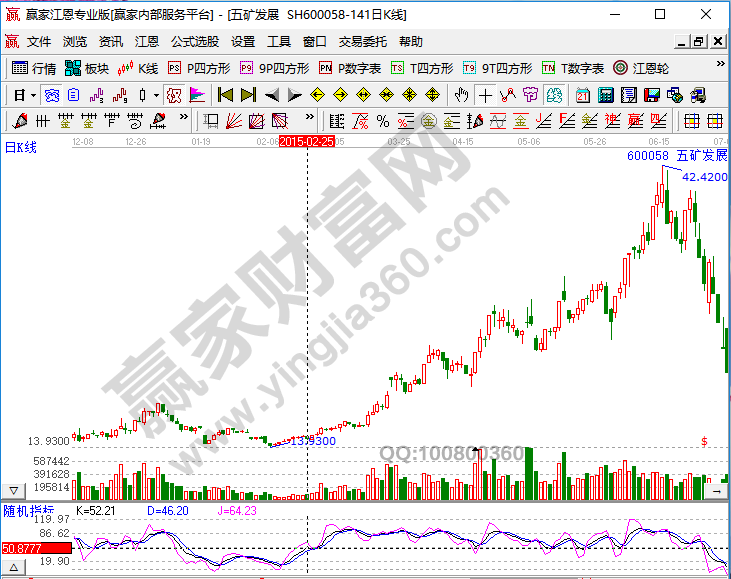Open the 设置 menu
Screen dimensions: 731x579
[x=243, y=42]
